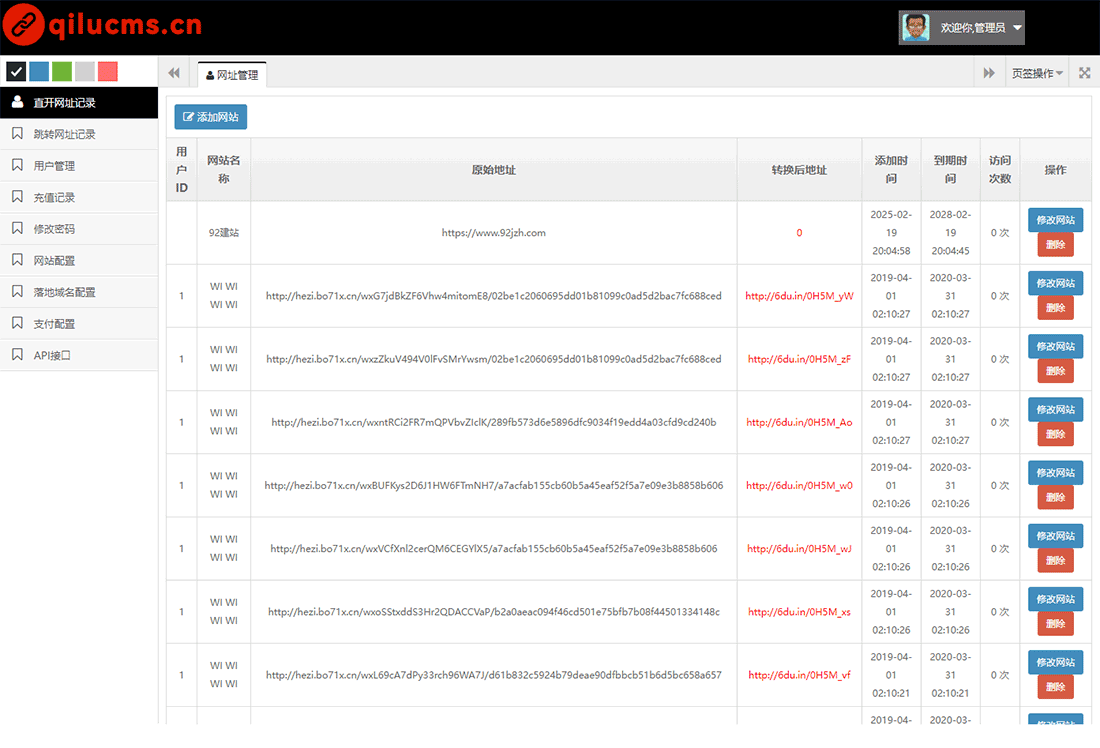Click 修改网站 for the 0H5M_vf row

pyautogui.click(x=1056, y=662)
